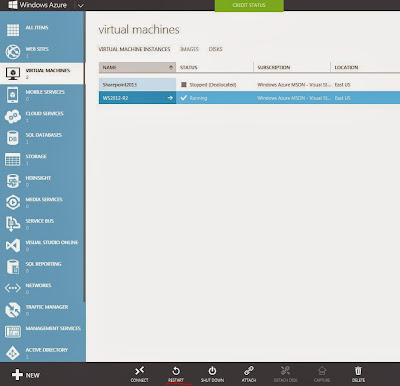Open HDInsight icon
Viewport: 400px width, 386px height.
[x=13, y=181]
